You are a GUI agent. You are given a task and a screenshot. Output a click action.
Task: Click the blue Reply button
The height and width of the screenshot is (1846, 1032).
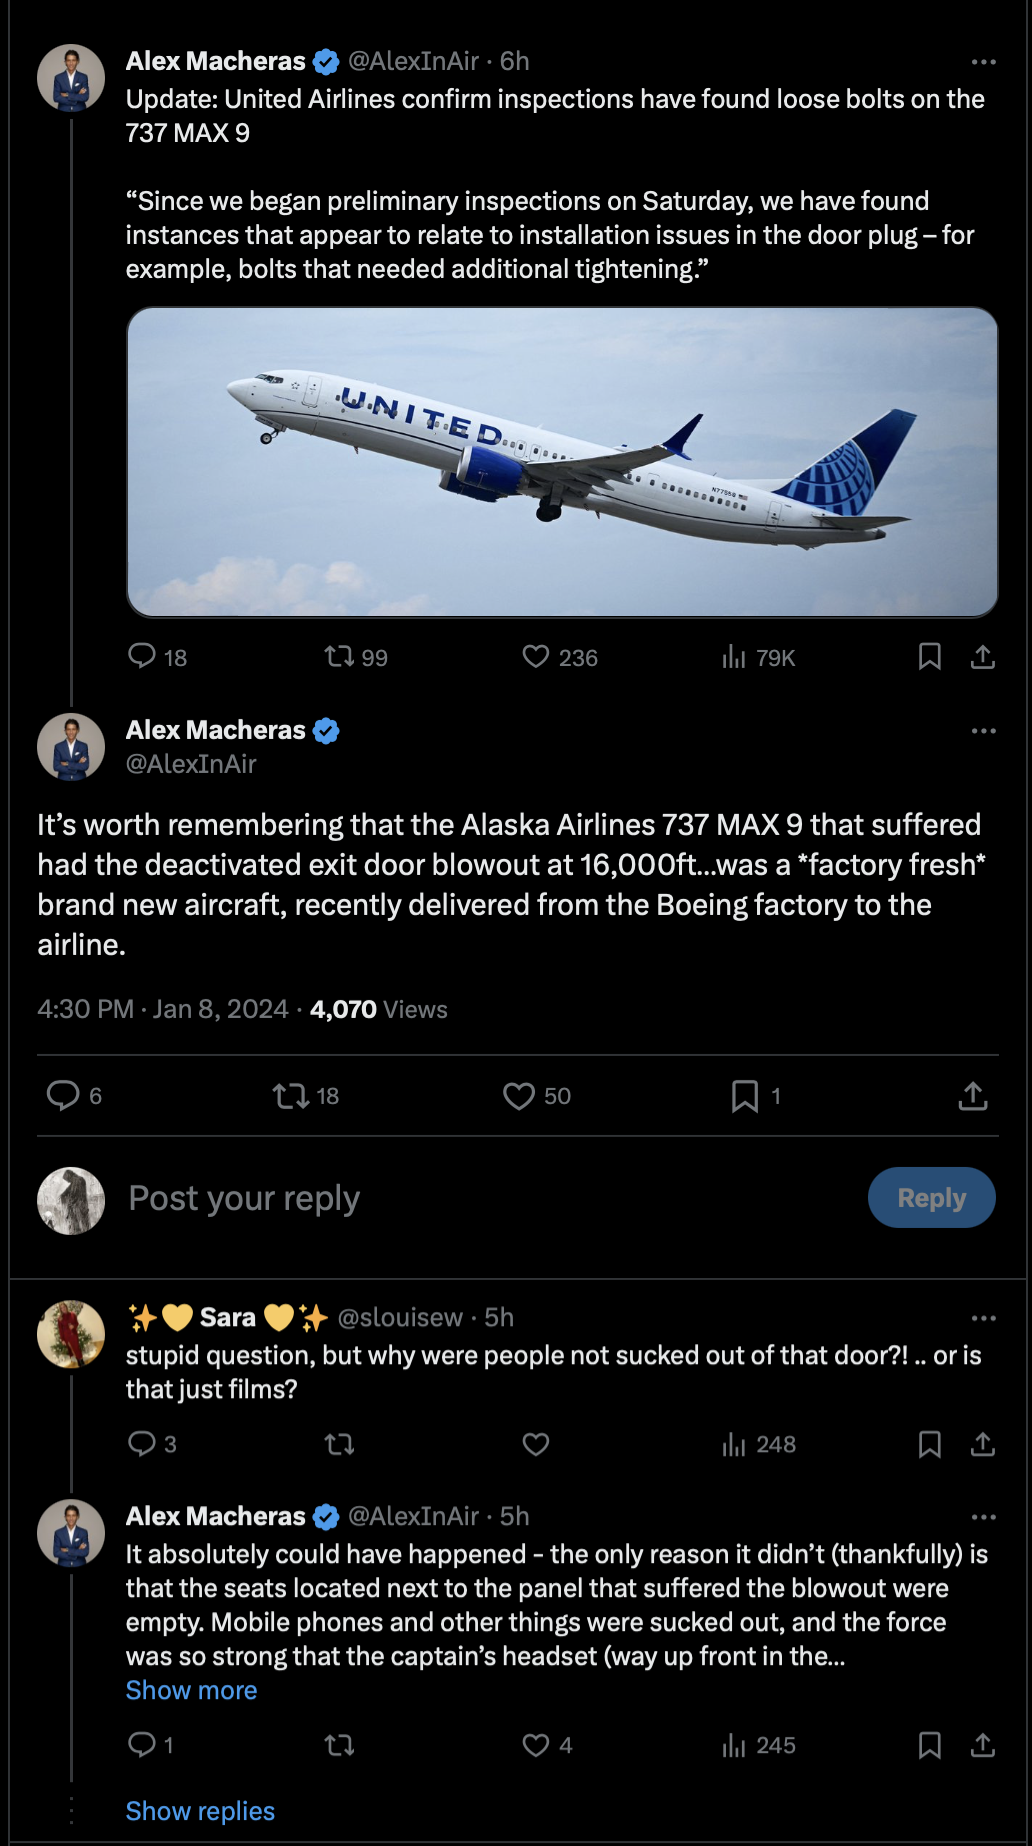click(x=931, y=1198)
